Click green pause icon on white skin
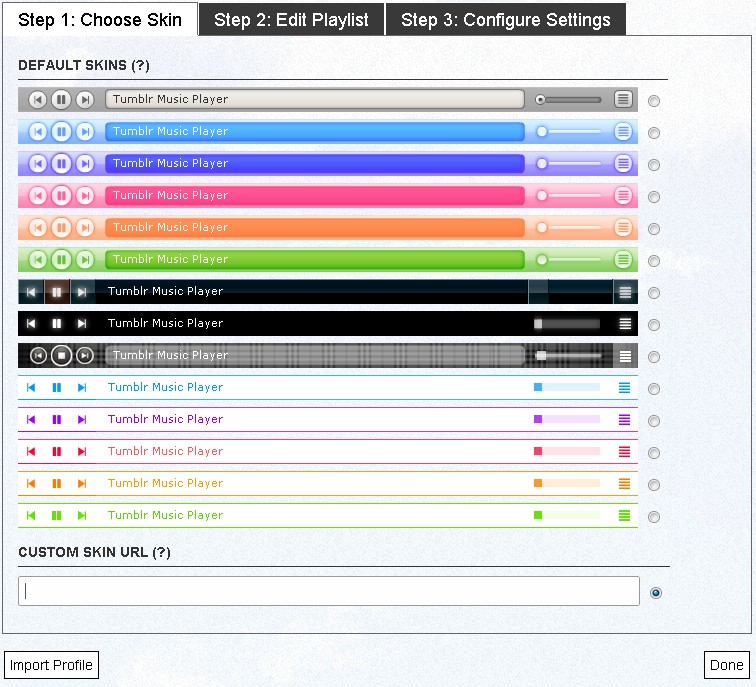 tap(56, 515)
